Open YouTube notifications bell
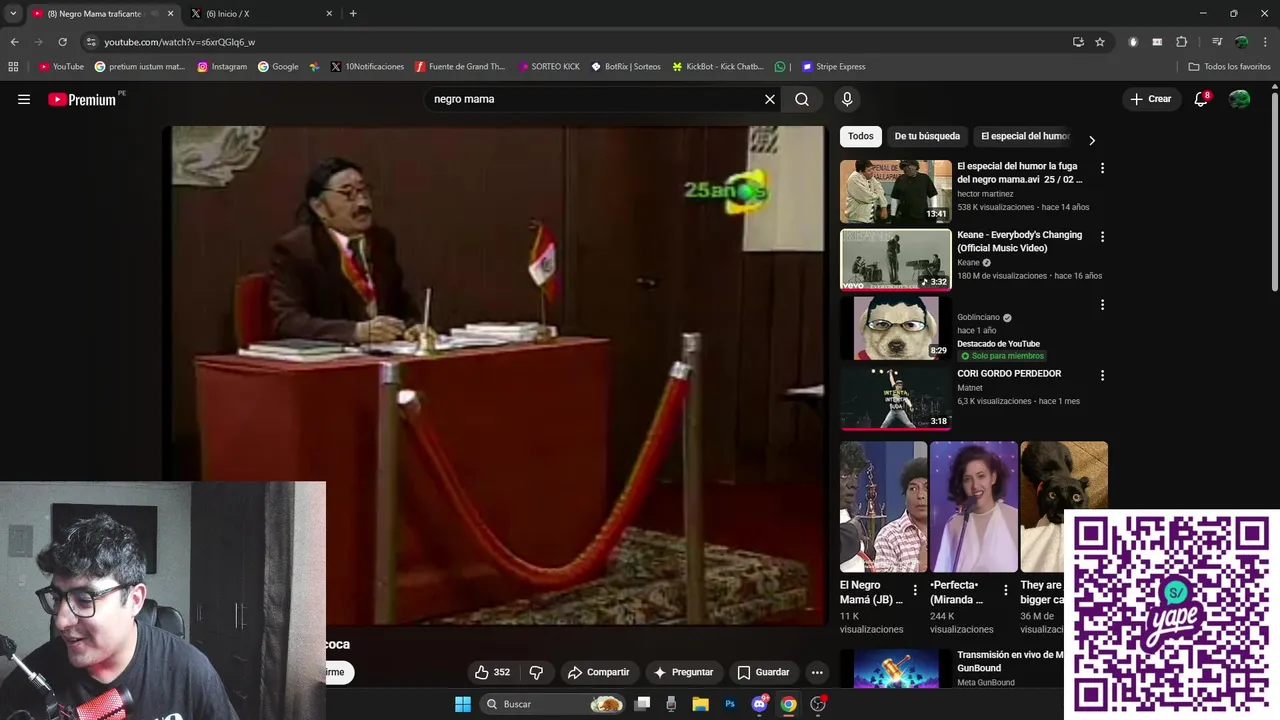 click(x=1201, y=99)
